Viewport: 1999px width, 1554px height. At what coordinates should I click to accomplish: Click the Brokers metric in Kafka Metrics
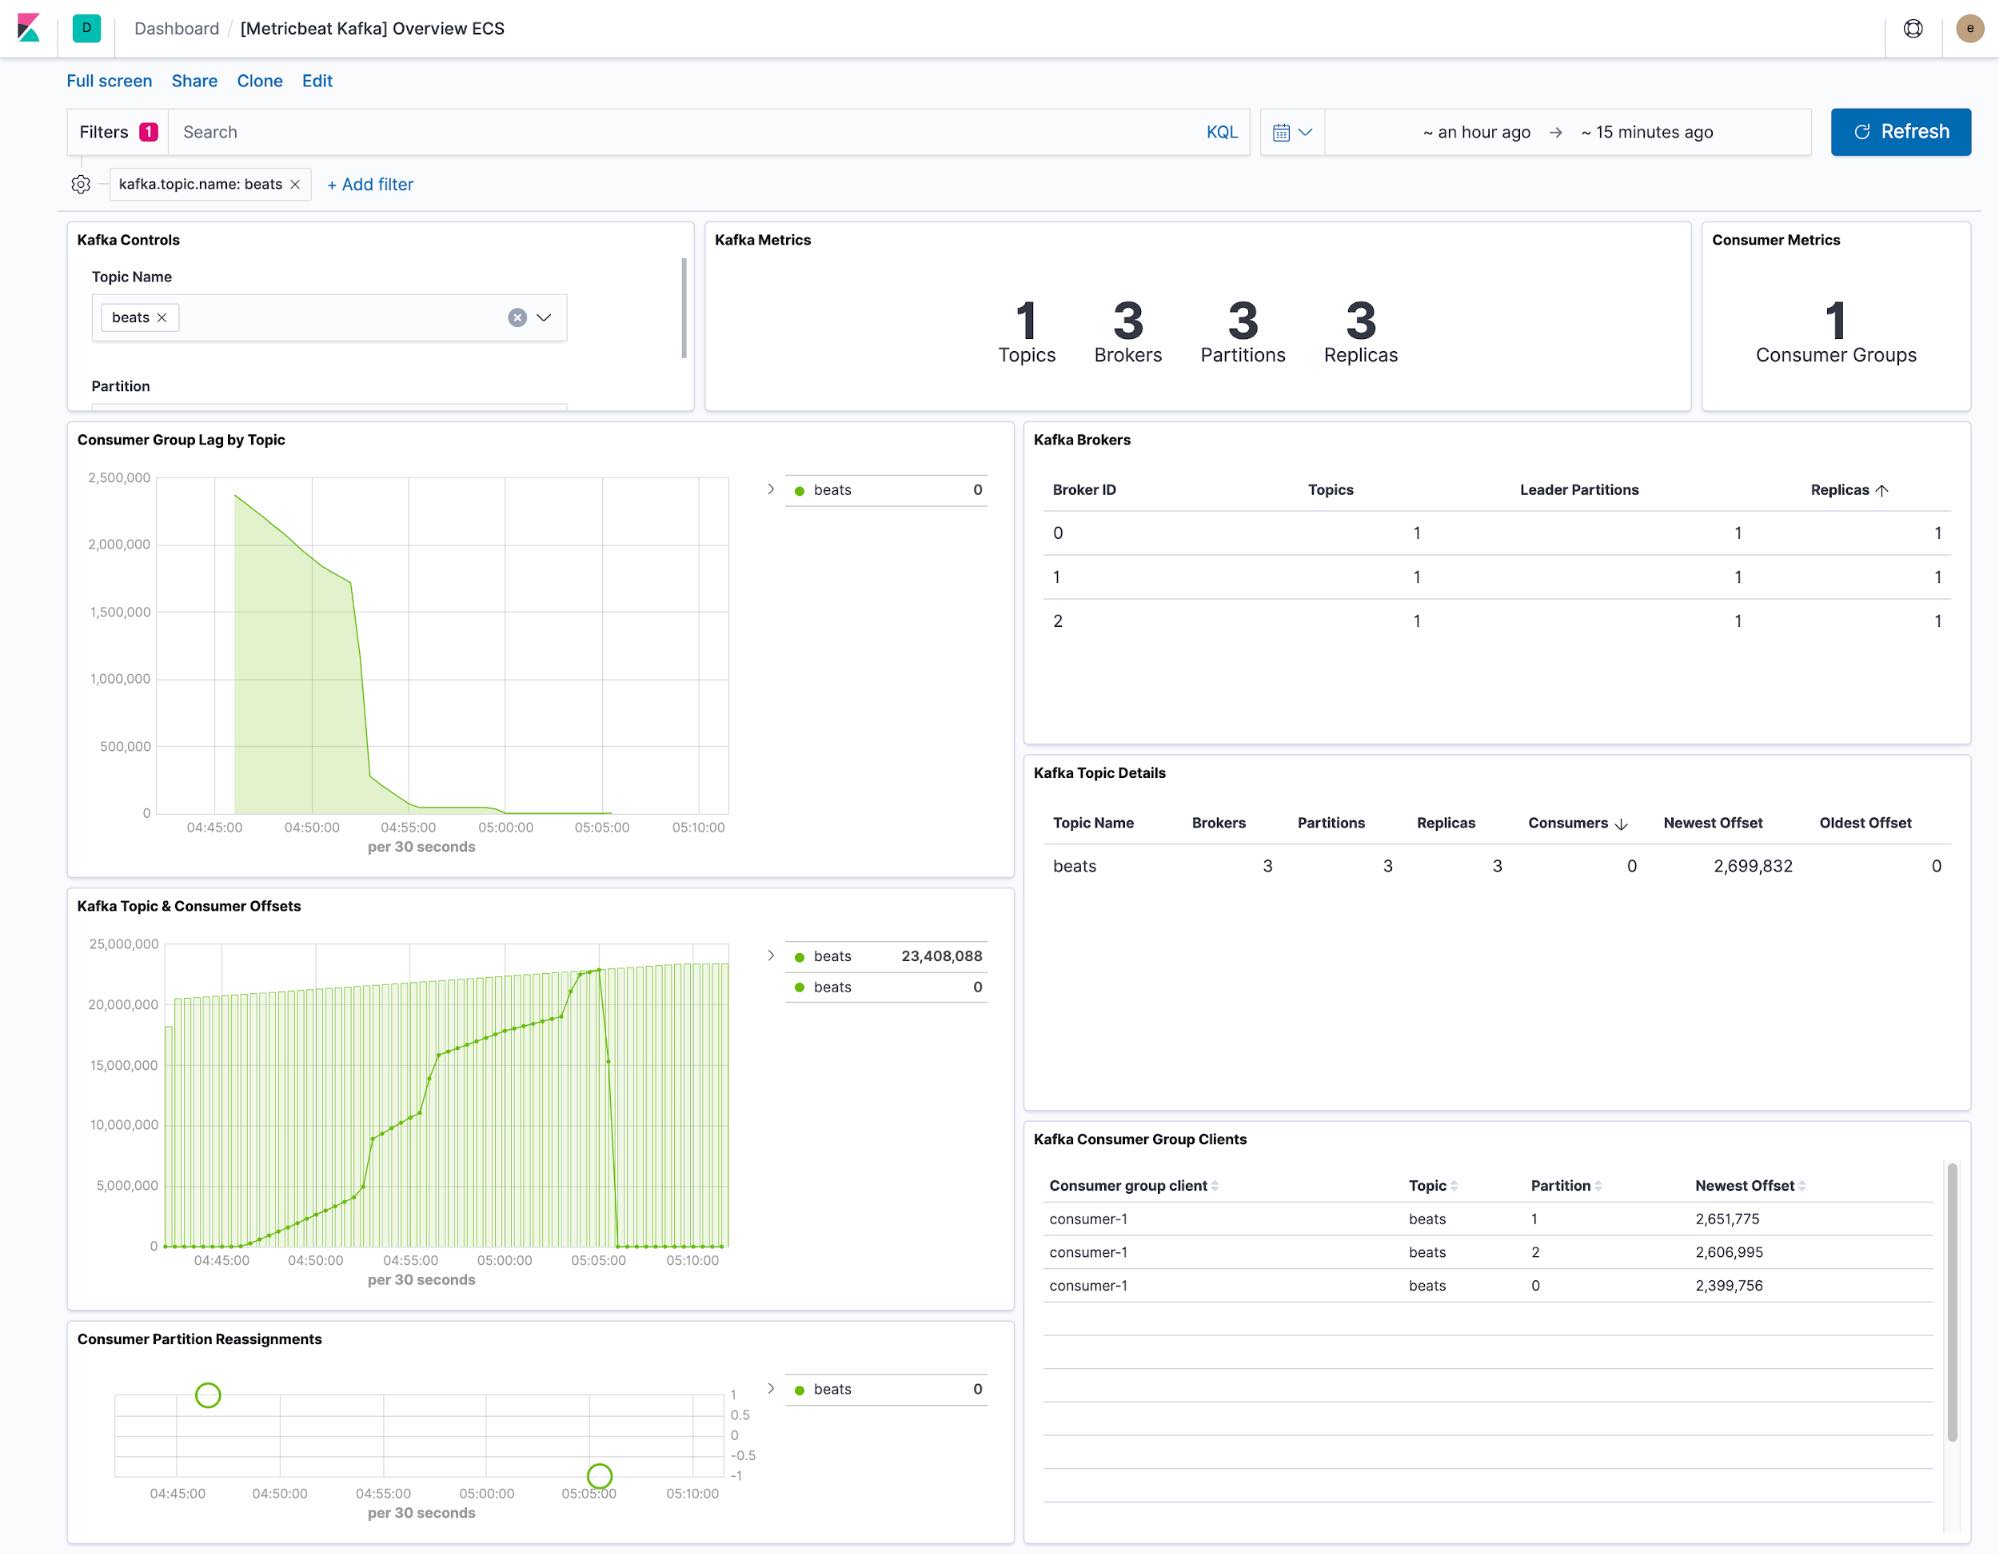pos(1128,332)
